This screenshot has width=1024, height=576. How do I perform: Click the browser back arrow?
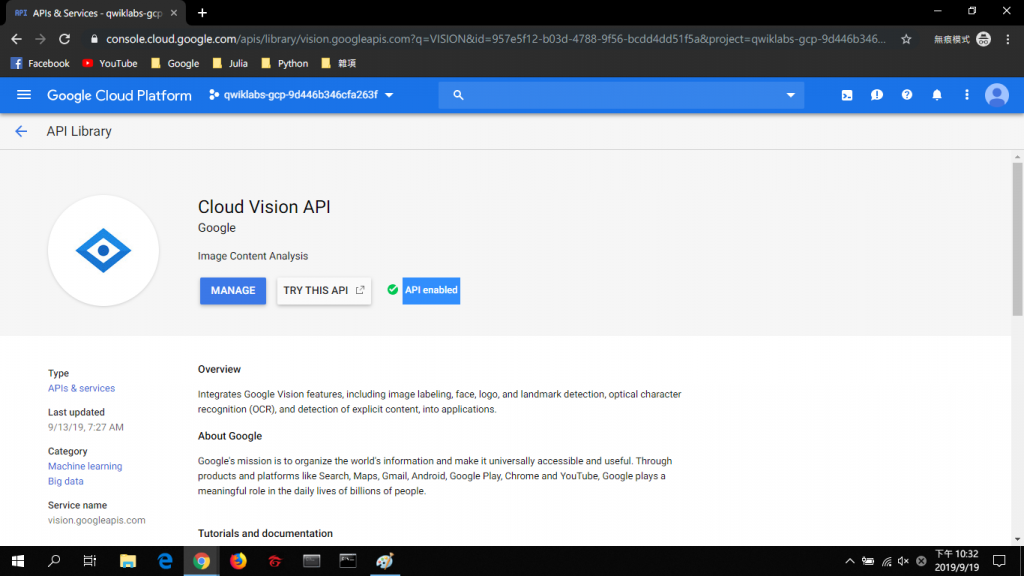click(16, 39)
